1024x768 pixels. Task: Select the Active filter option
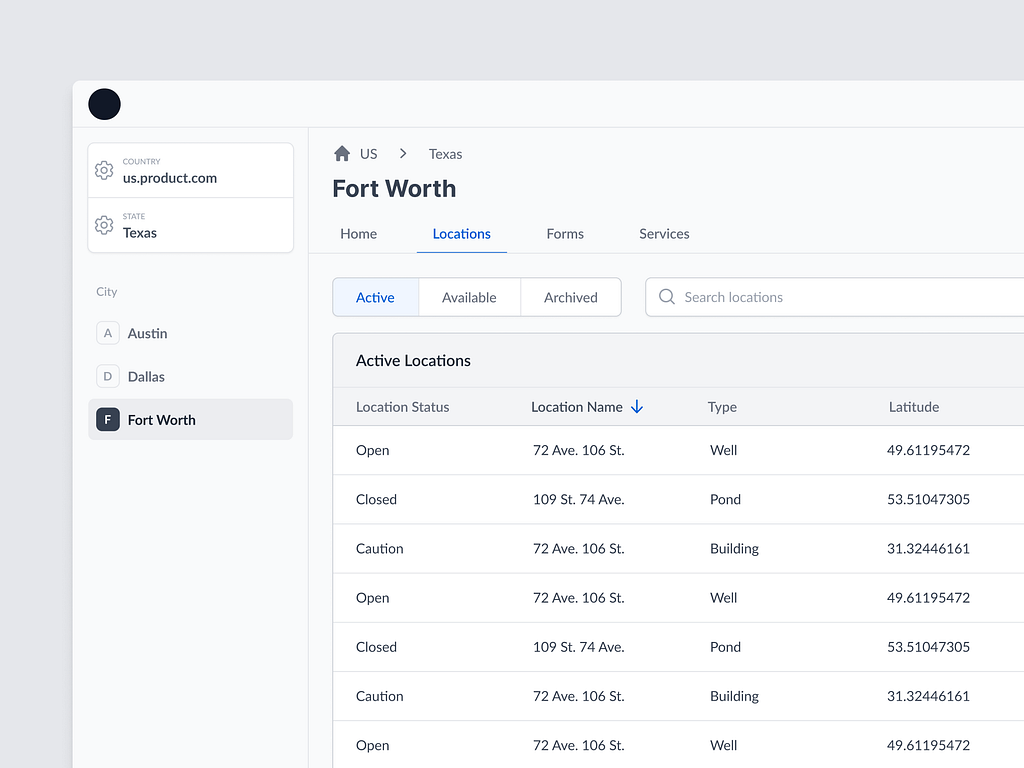pos(375,297)
